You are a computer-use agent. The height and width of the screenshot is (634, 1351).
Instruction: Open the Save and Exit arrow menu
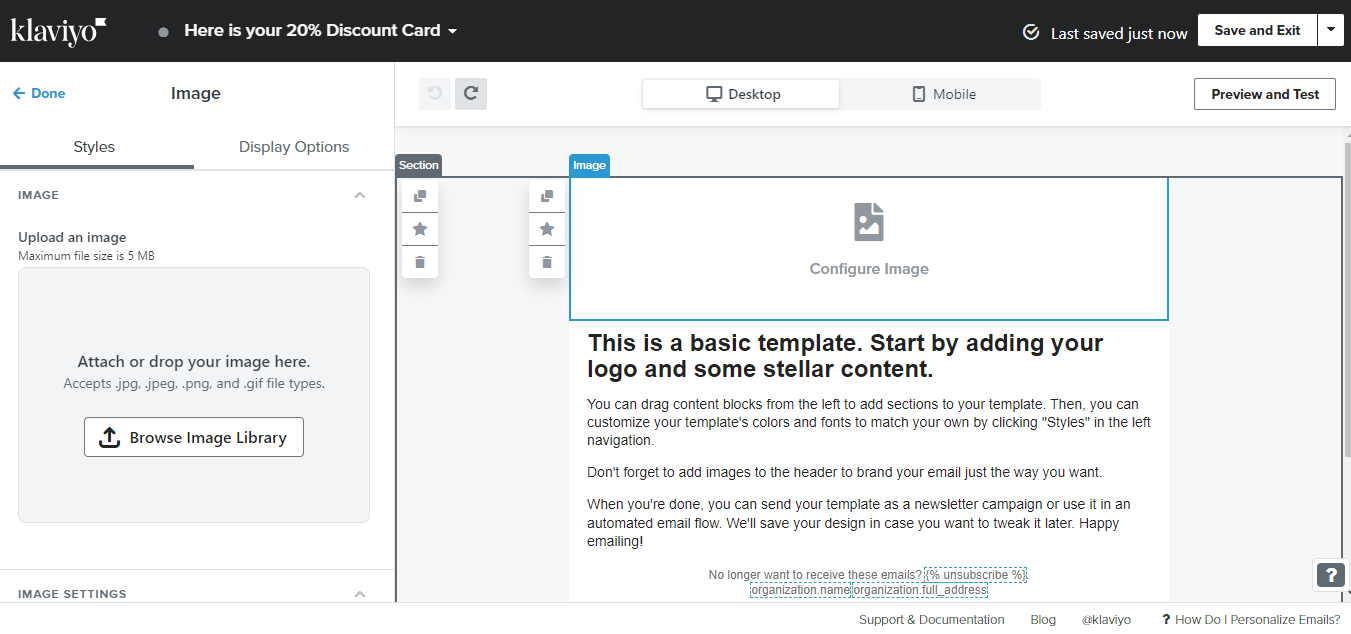click(x=1330, y=31)
